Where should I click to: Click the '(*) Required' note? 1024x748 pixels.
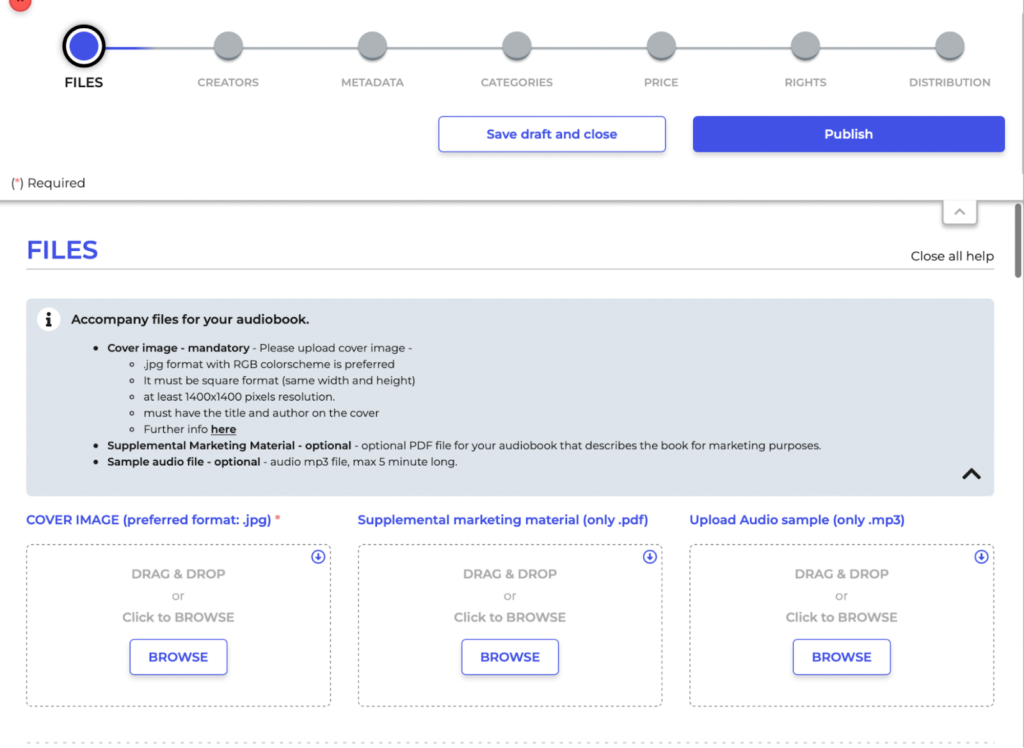[x=48, y=183]
